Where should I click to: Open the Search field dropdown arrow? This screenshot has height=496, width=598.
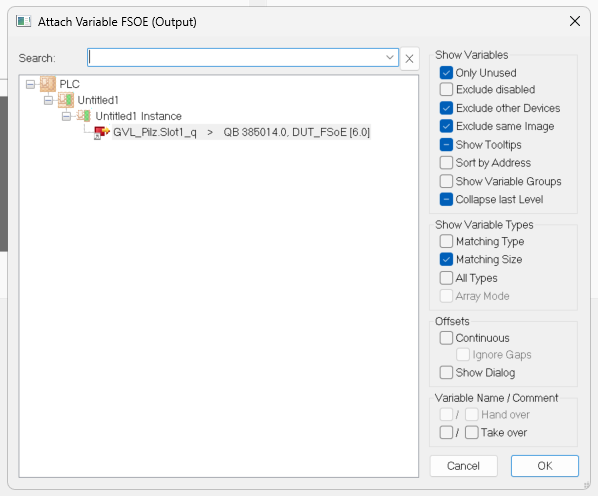(x=389, y=58)
